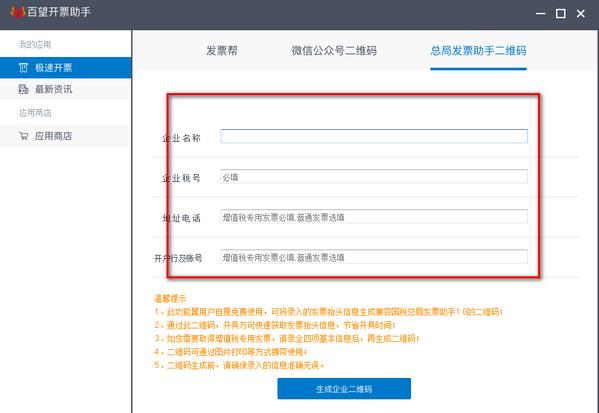Click tip 2 about 通过此二维码
The width and height of the screenshot is (599, 413).
275,325
